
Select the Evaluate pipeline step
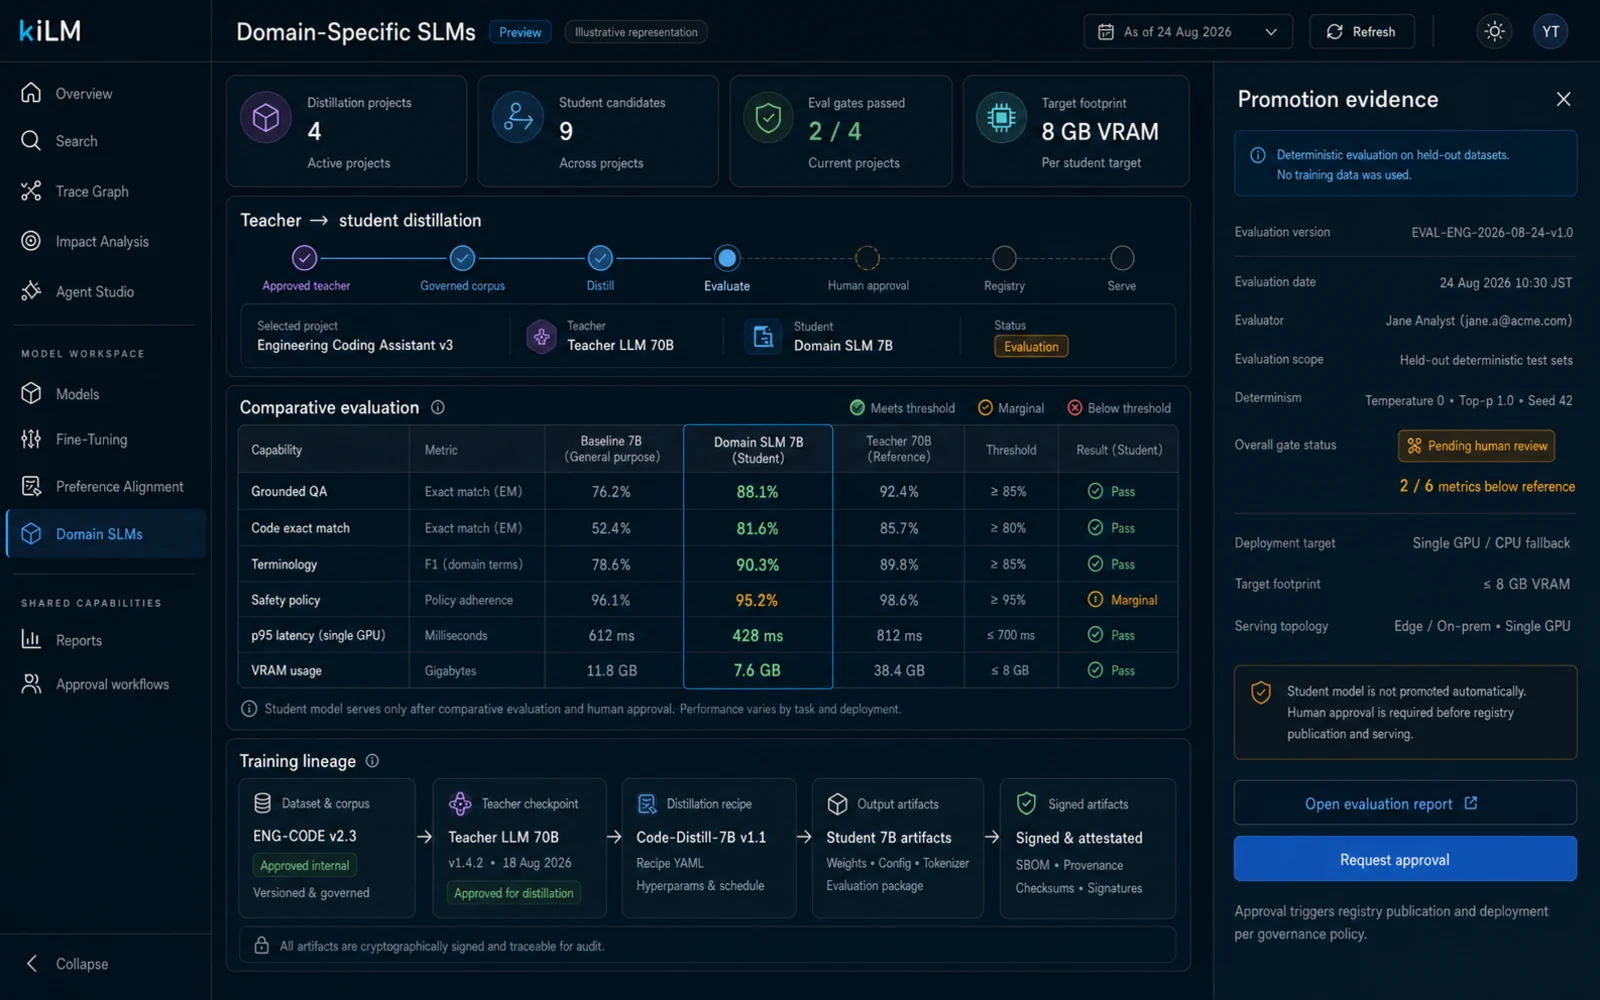[727, 258]
